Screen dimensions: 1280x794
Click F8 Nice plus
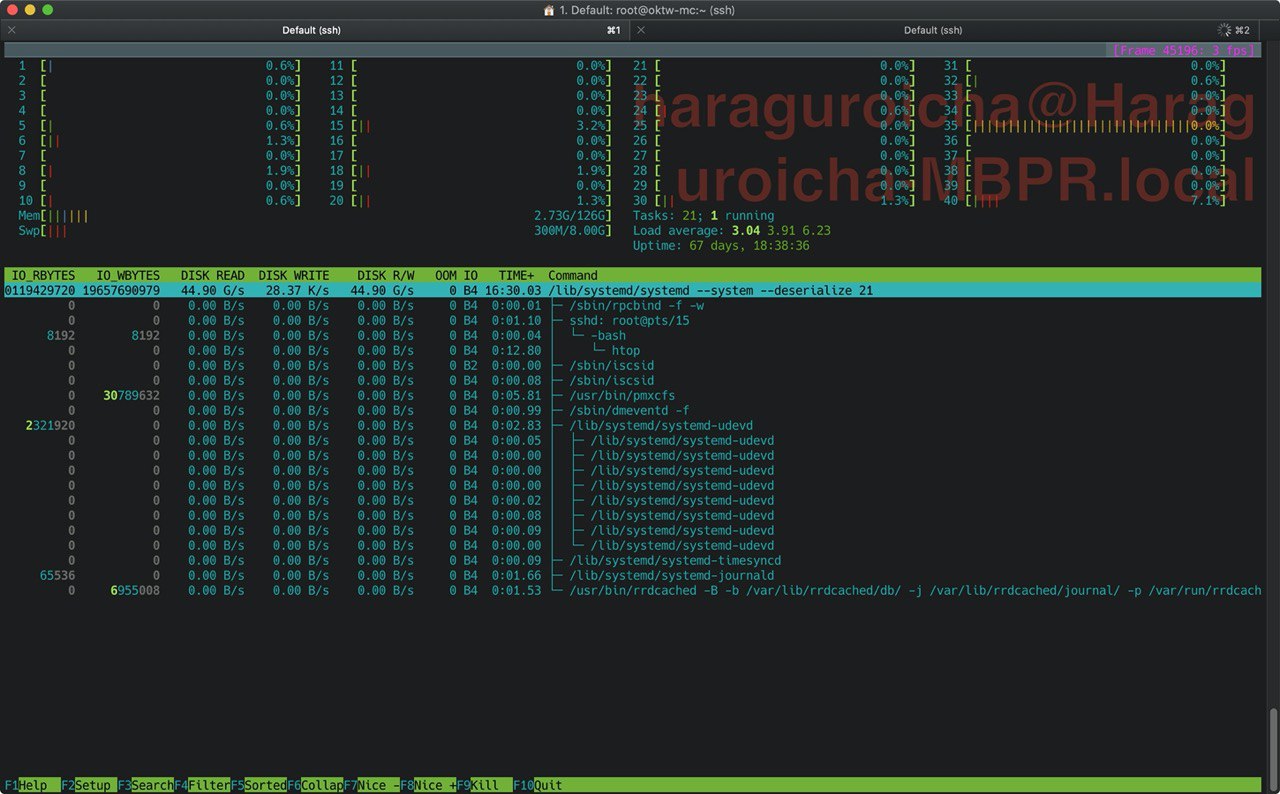(x=428, y=785)
